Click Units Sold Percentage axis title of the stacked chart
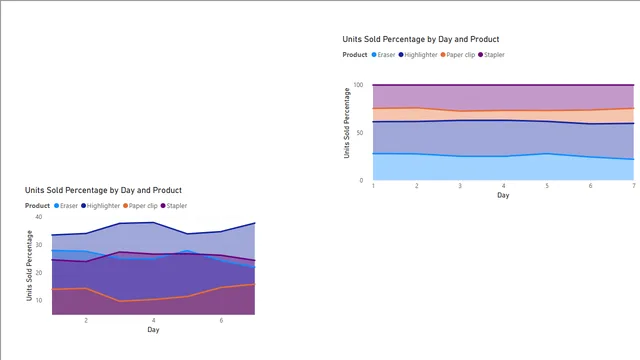This screenshot has width=640, height=360. tap(347, 123)
